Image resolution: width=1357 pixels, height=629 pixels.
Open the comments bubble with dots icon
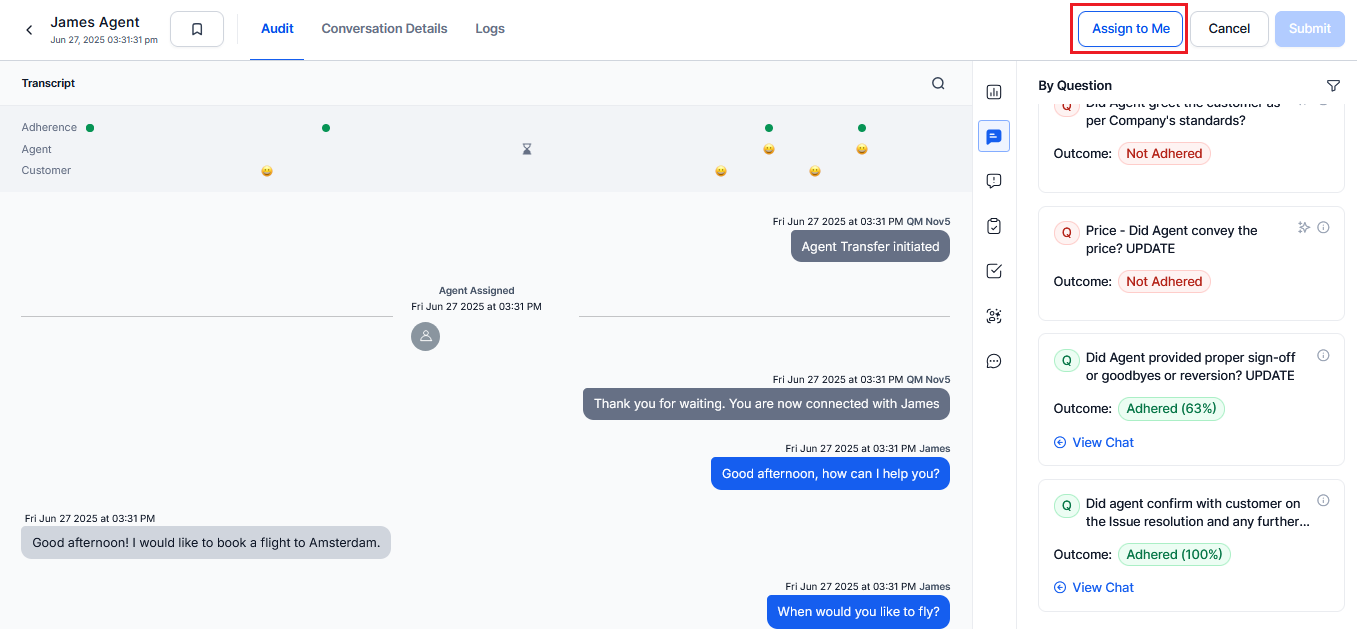(x=994, y=361)
